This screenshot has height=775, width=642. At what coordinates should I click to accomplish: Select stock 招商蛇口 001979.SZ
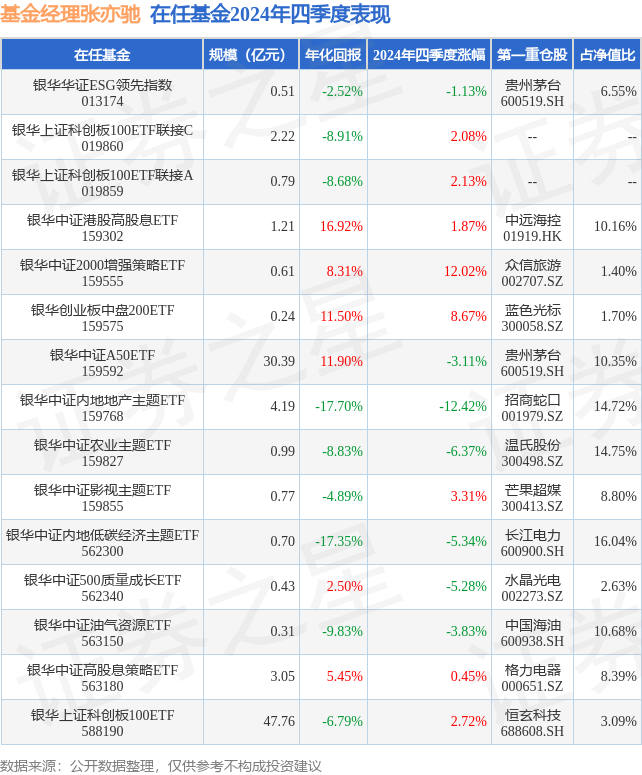[x=532, y=407]
